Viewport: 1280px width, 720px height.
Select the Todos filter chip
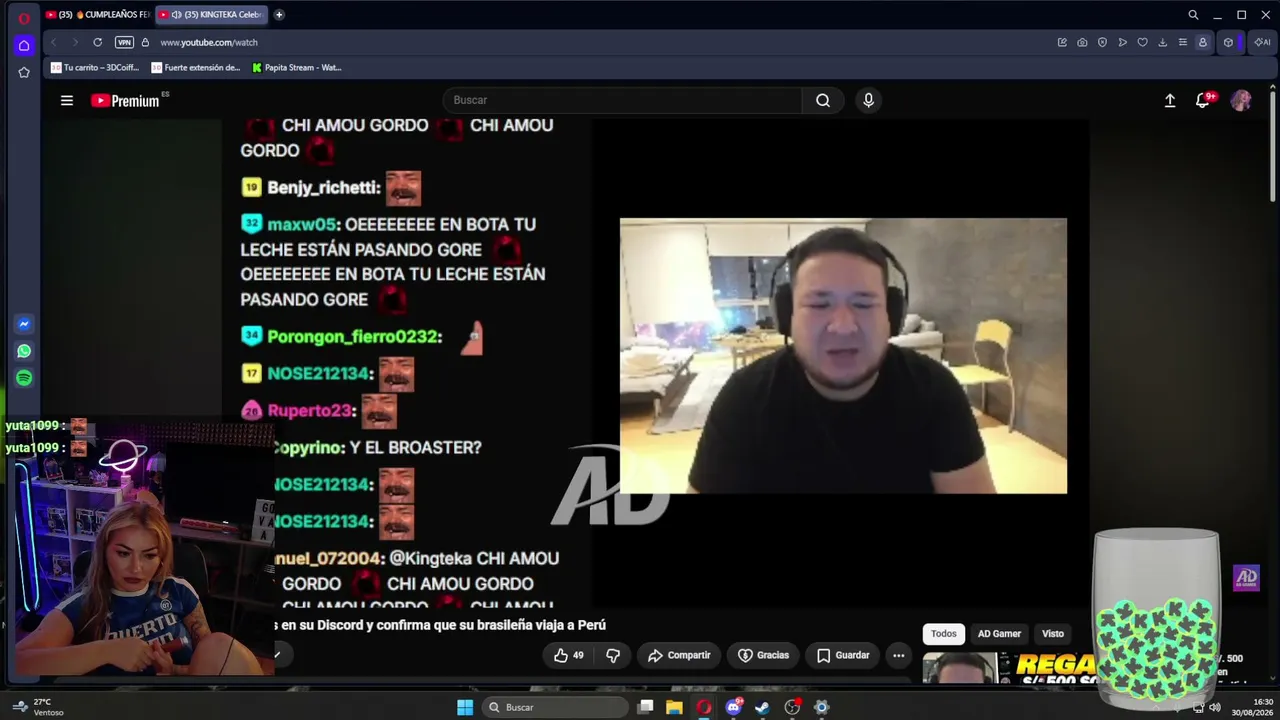coord(944,633)
